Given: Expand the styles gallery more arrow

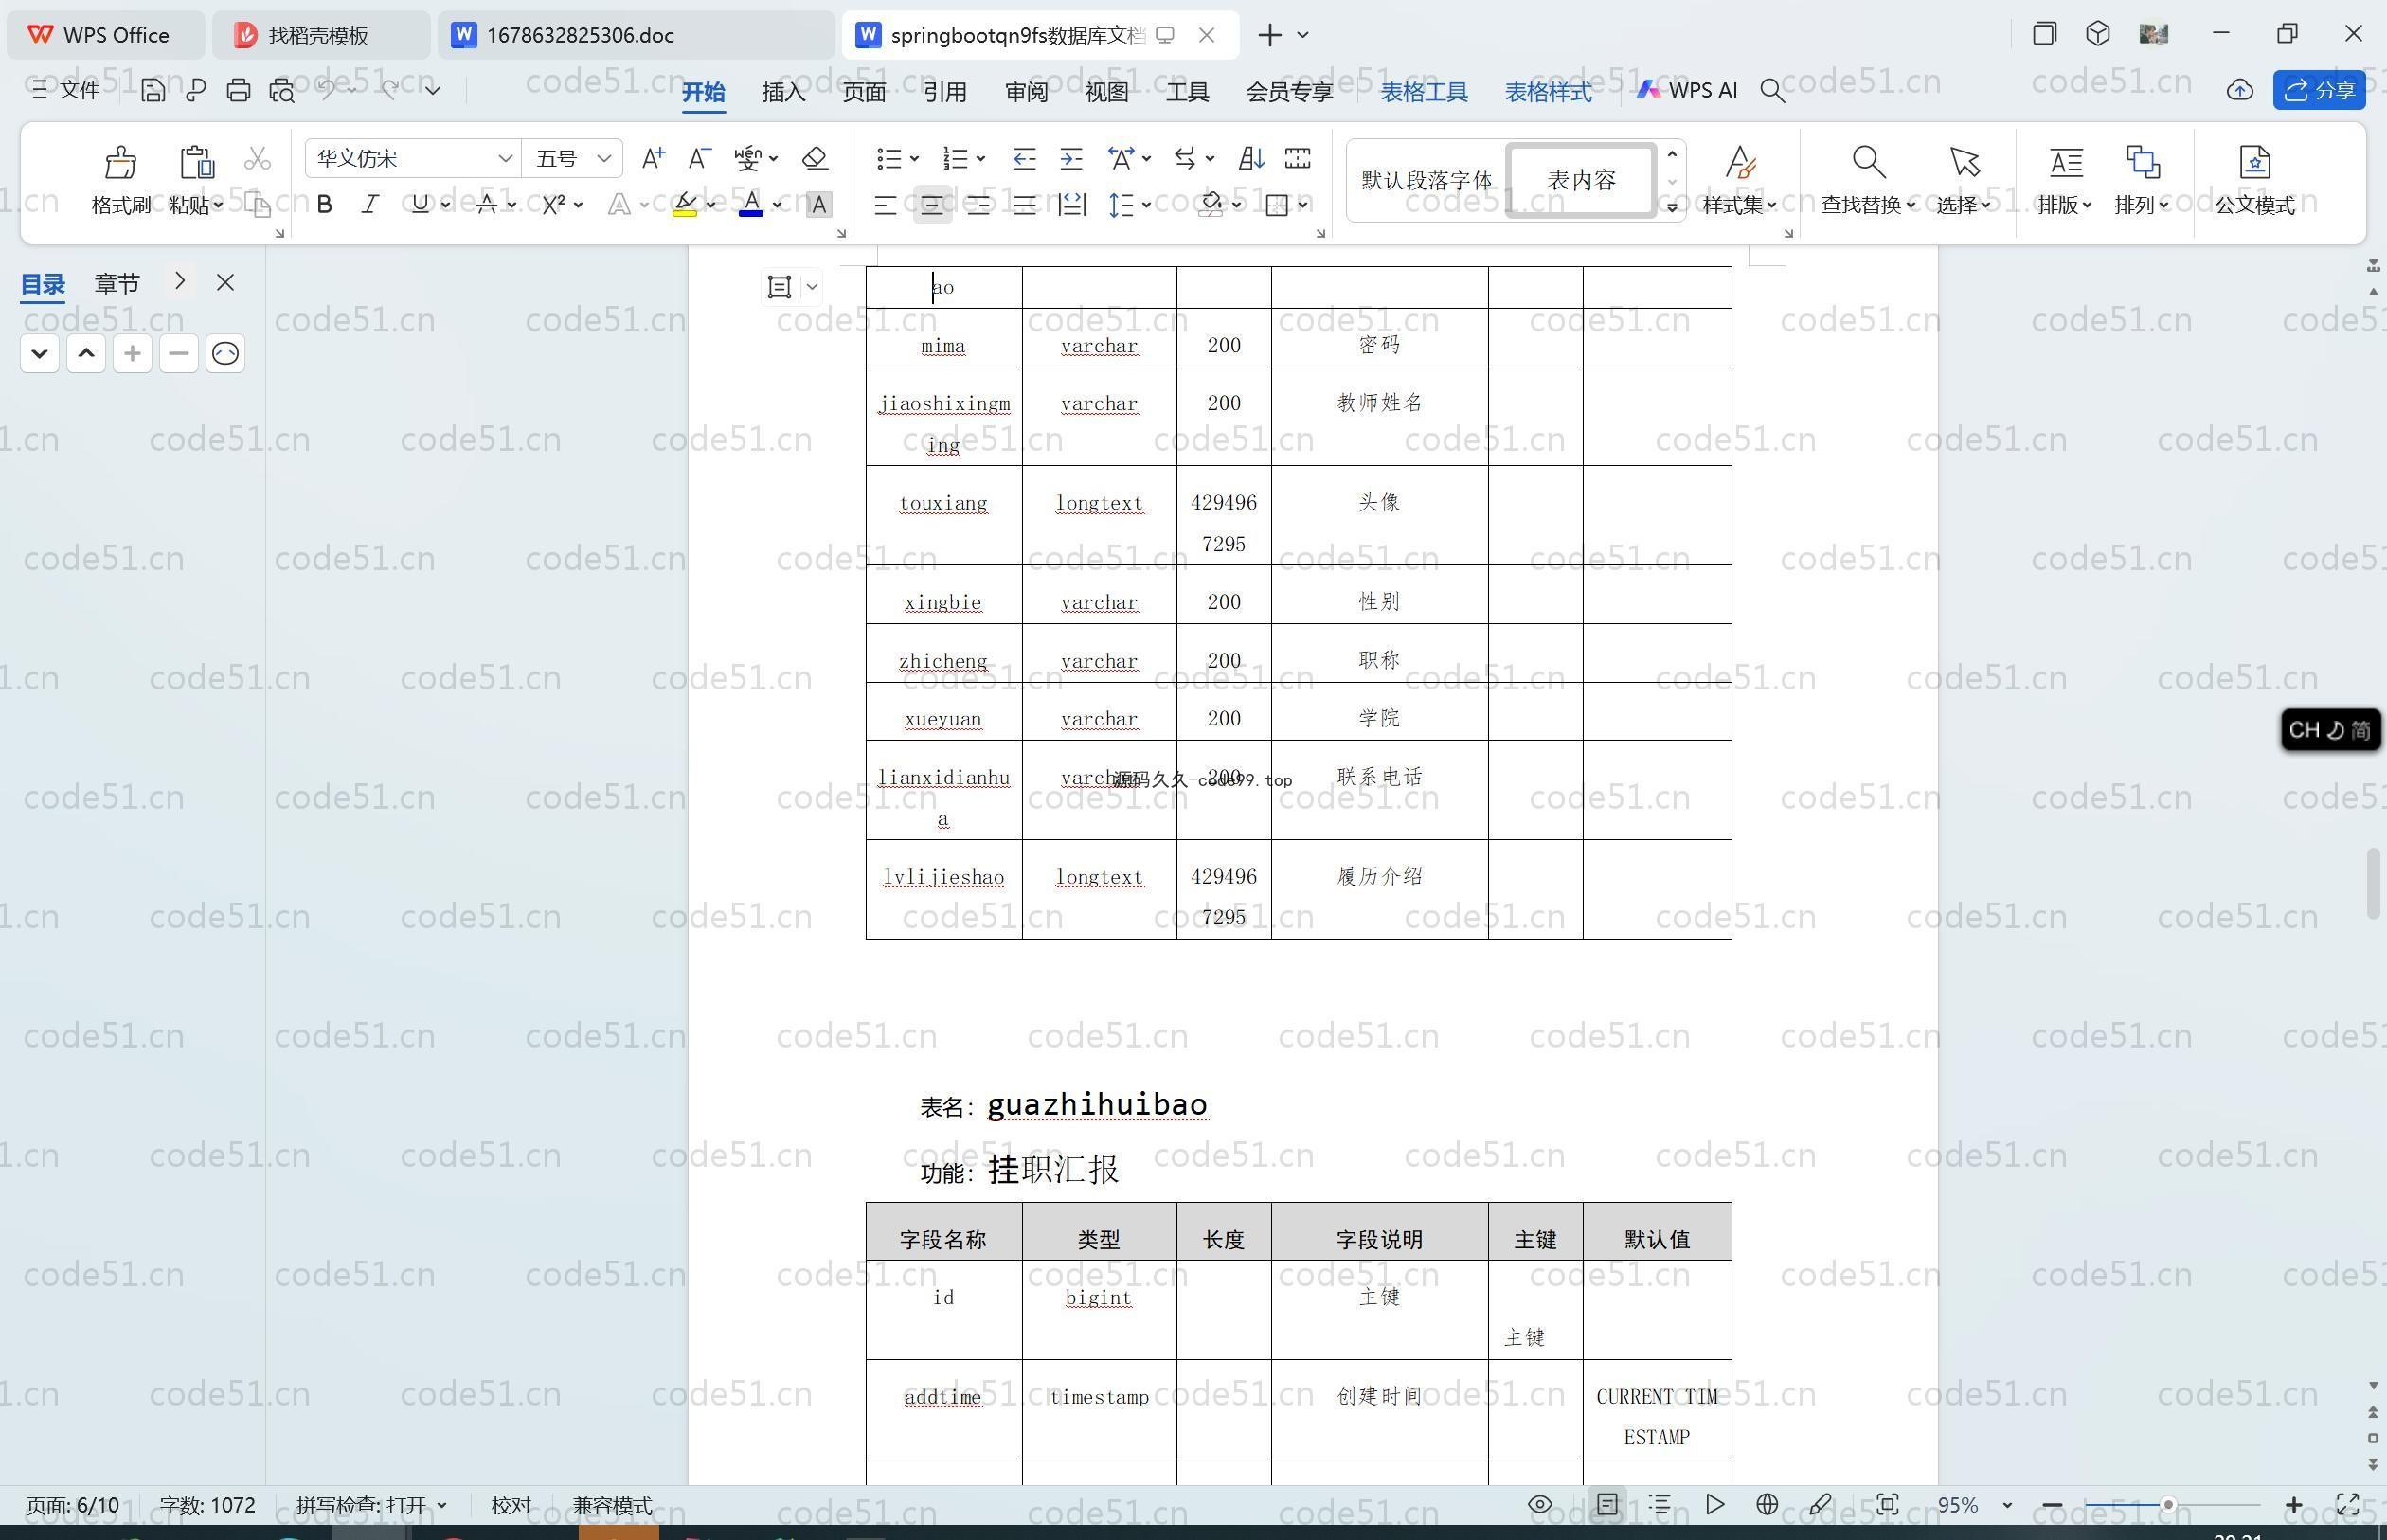Looking at the screenshot, I should click(1671, 207).
